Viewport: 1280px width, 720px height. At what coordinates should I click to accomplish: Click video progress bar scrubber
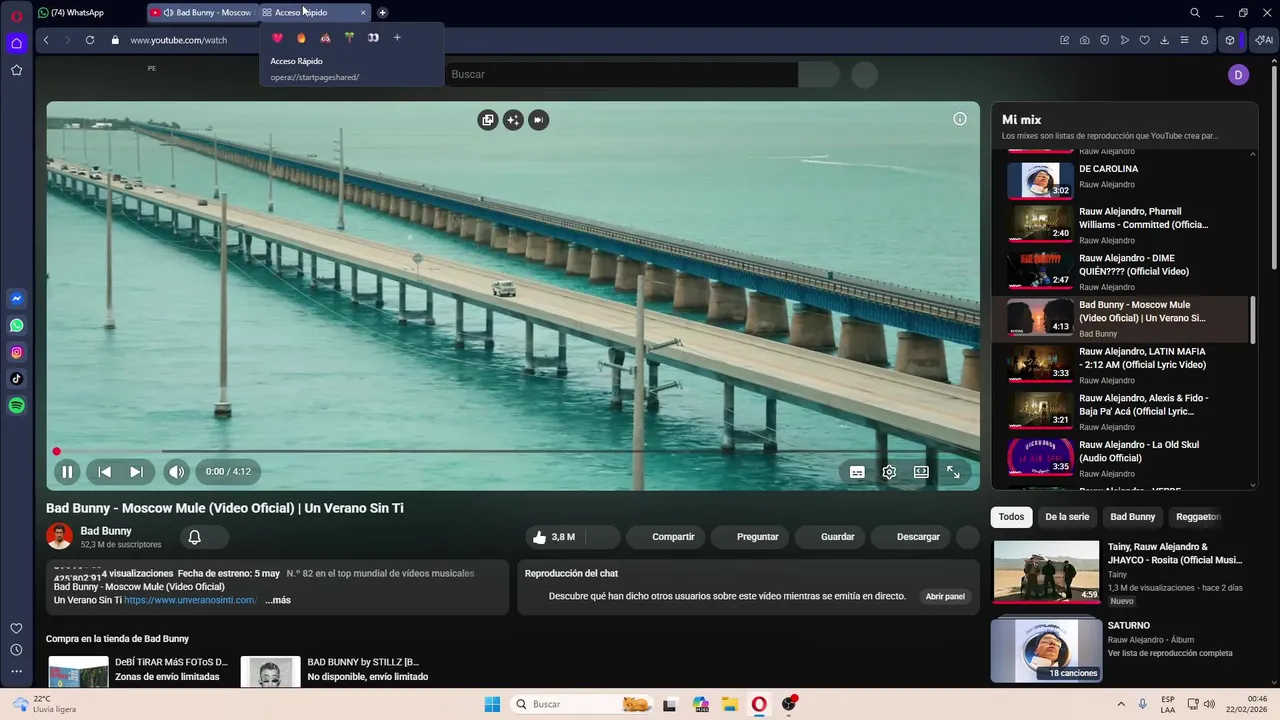click(x=57, y=452)
